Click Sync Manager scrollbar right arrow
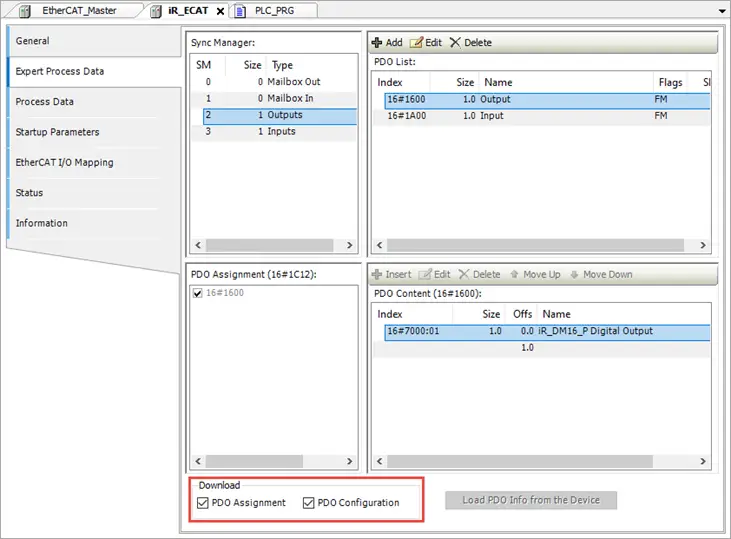This screenshot has height=539, width=731. point(350,245)
